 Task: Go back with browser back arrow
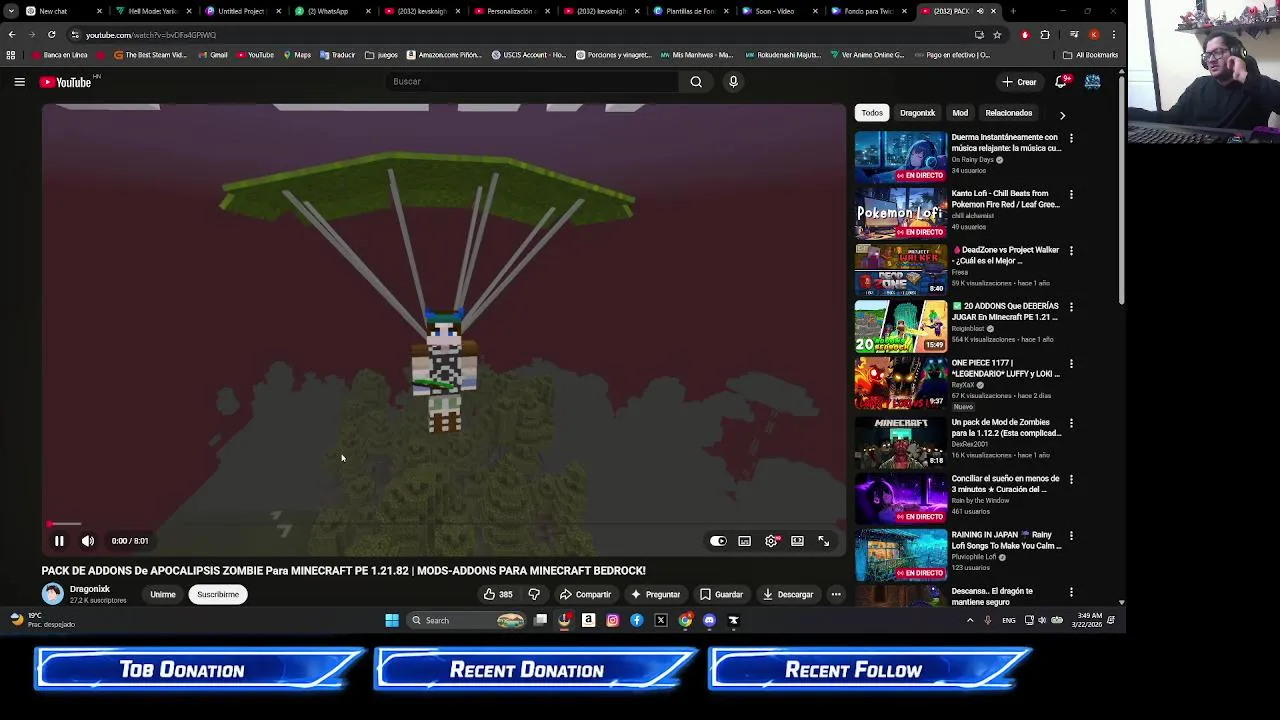[x=12, y=34]
